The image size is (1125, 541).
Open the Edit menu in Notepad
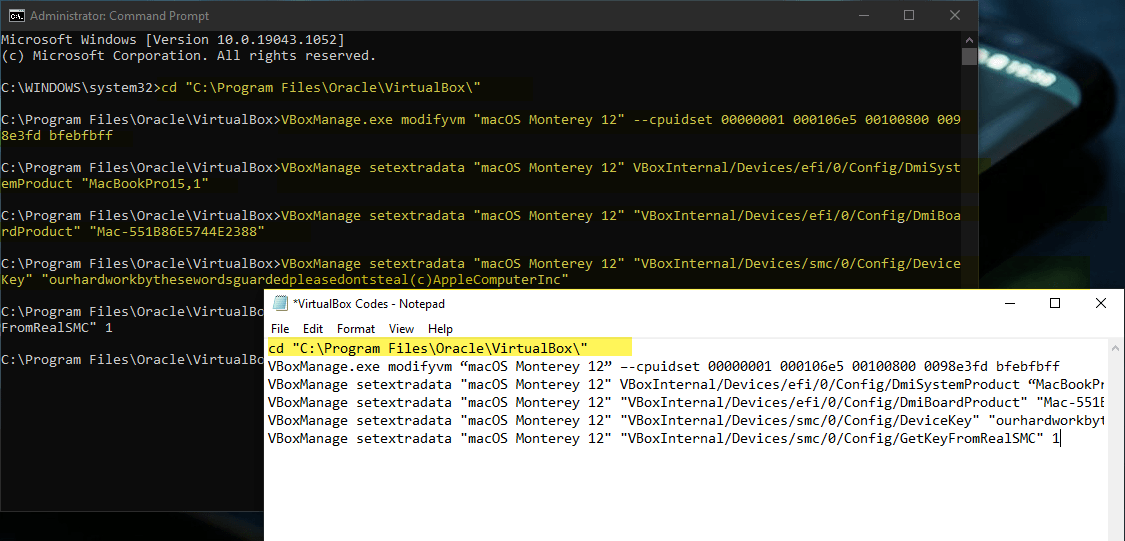pyautogui.click(x=313, y=329)
